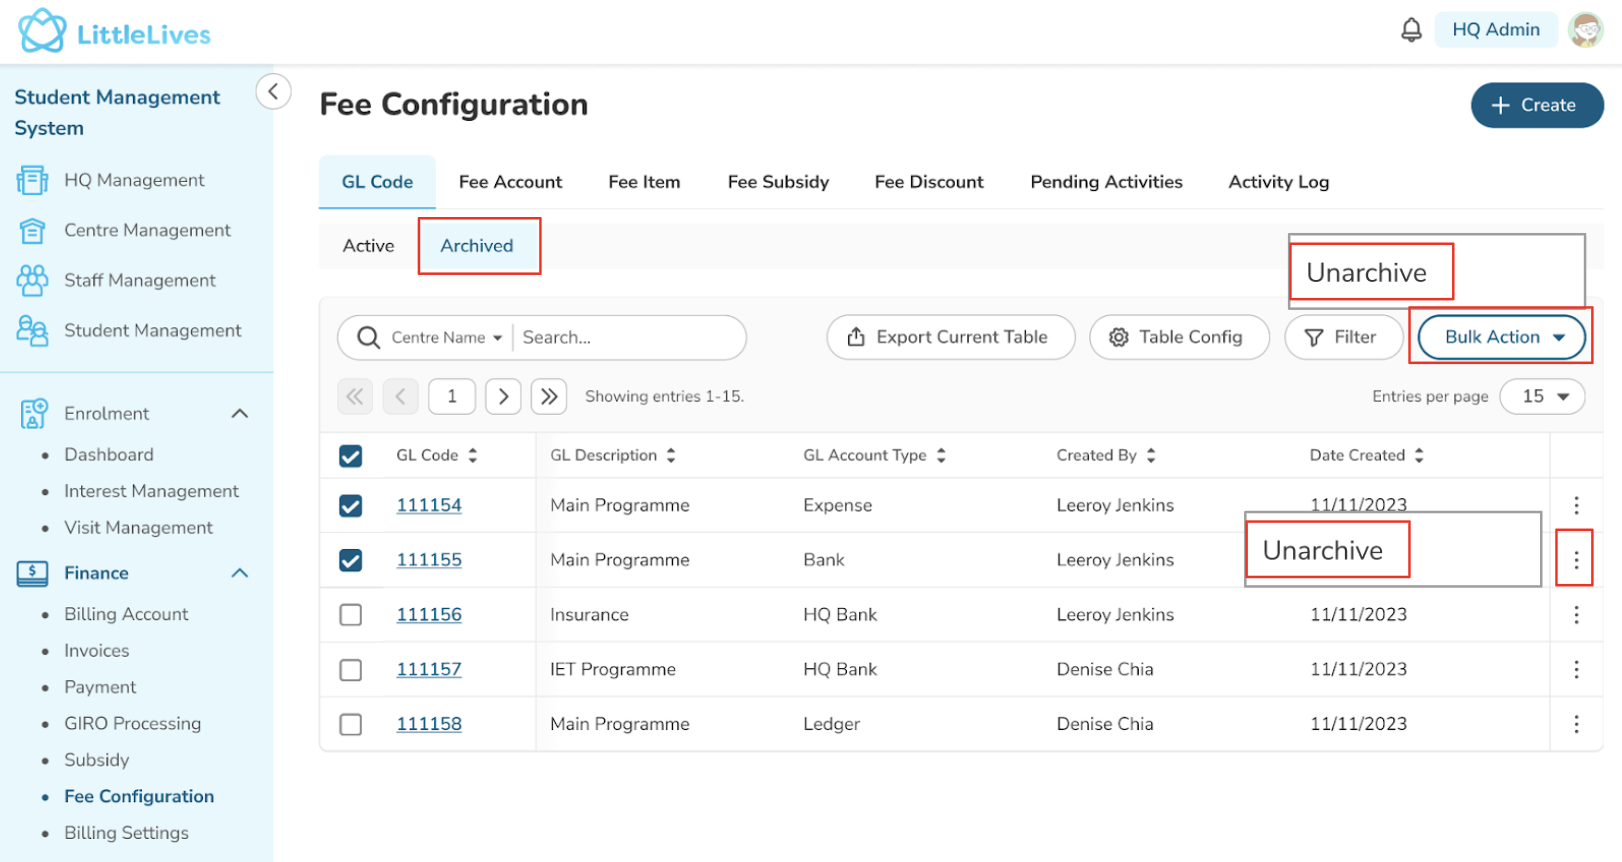Tick the checkbox for GL code 111156
This screenshot has height=862, width=1622.
[x=350, y=615]
